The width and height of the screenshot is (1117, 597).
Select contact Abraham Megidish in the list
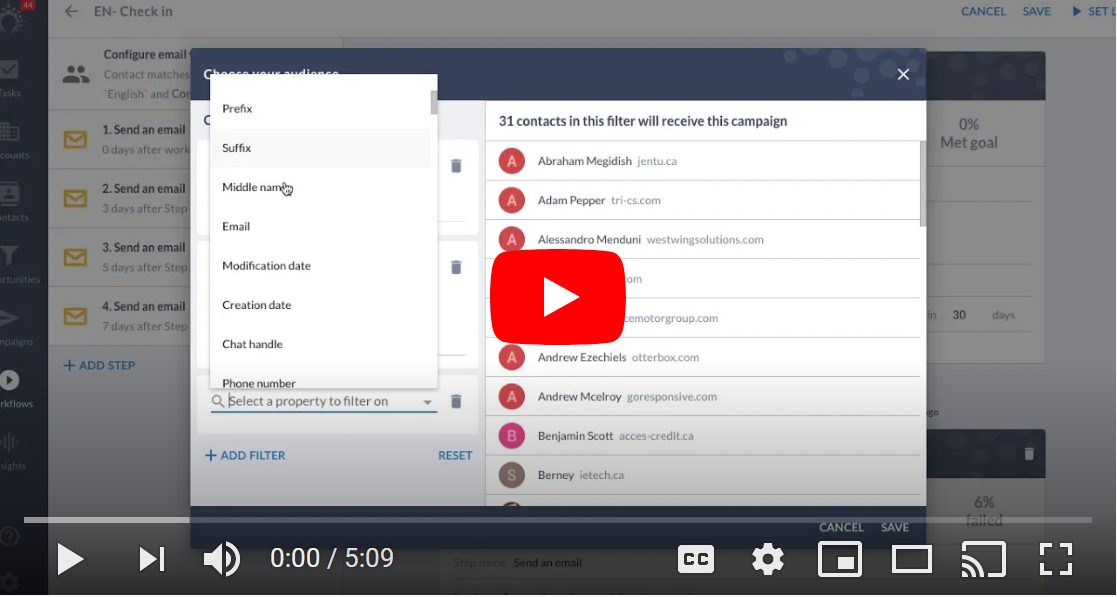pyautogui.click(x=584, y=161)
